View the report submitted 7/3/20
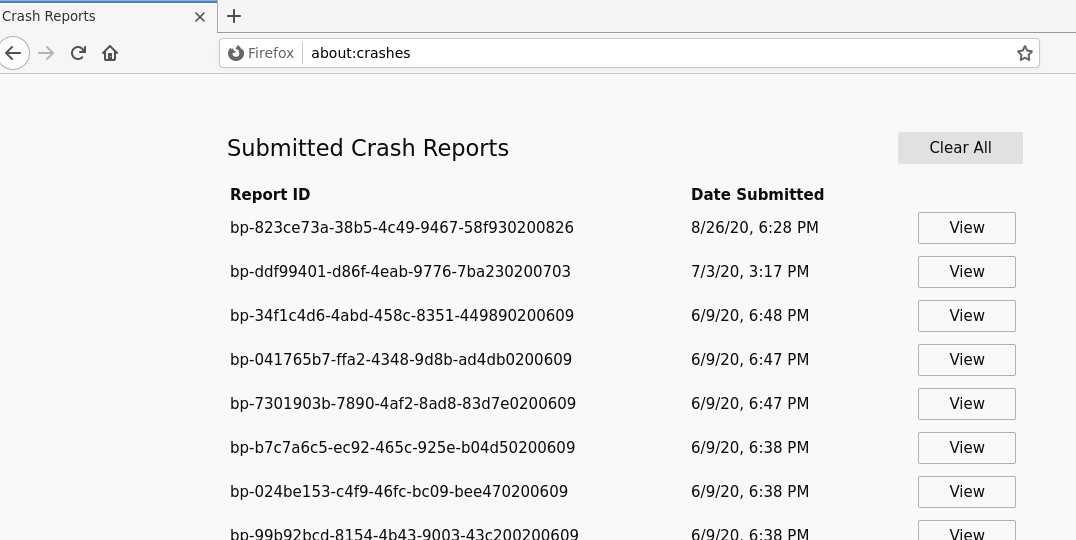 click(966, 272)
